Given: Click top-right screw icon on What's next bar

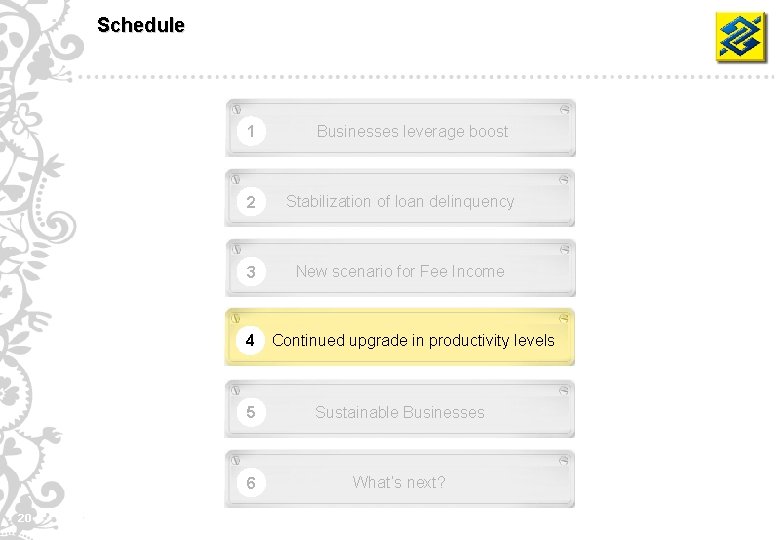Looking at the screenshot, I should pos(565,459).
